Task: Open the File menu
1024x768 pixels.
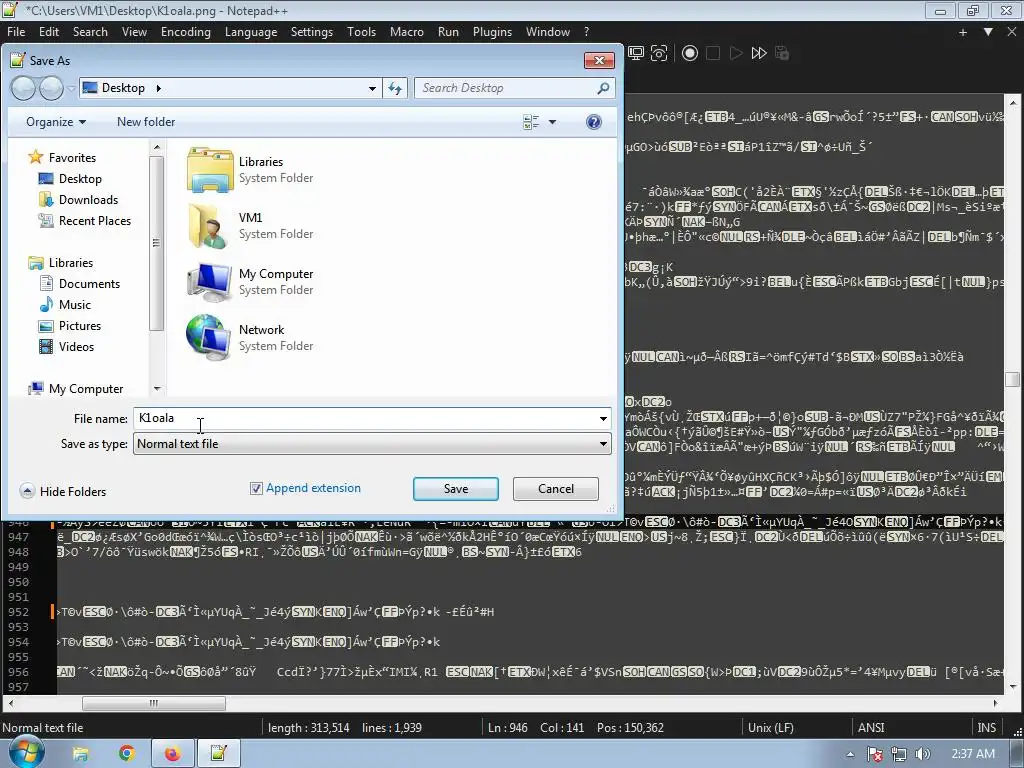Action: (16, 32)
